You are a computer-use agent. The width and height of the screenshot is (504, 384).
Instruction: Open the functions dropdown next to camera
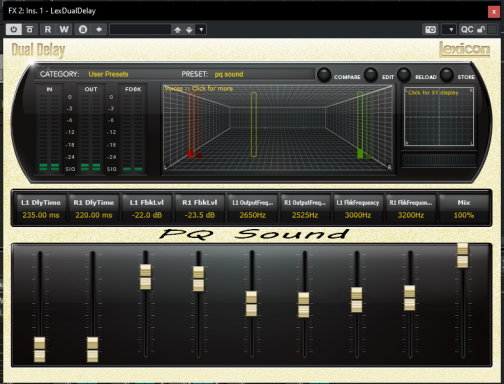click(x=449, y=29)
